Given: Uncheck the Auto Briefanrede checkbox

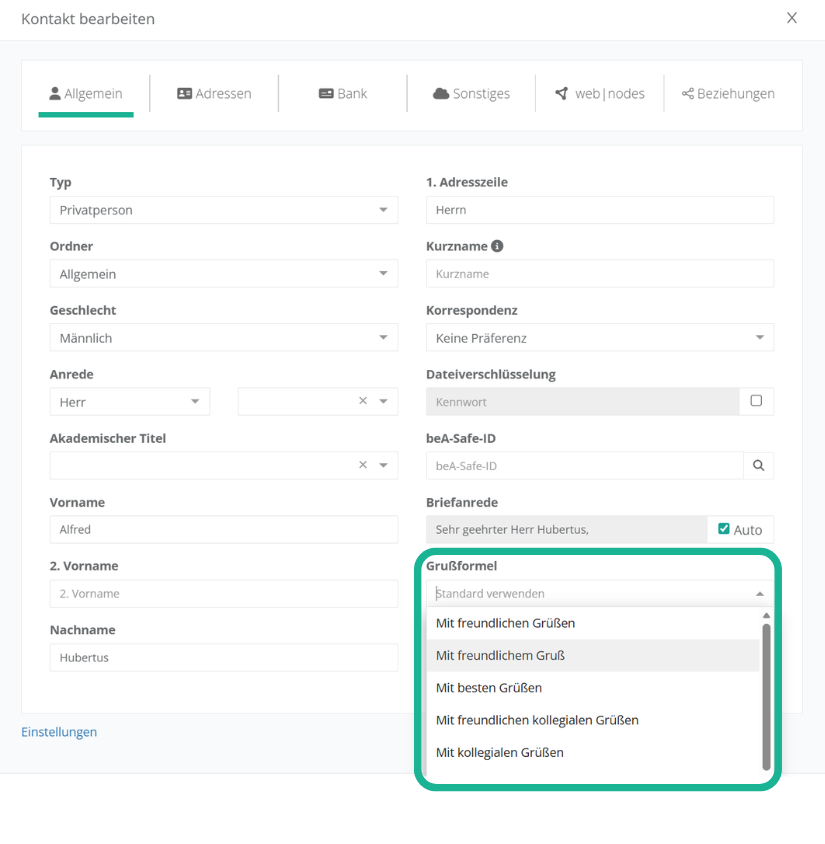Looking at the screenshot, I should (x=724, y=529).
